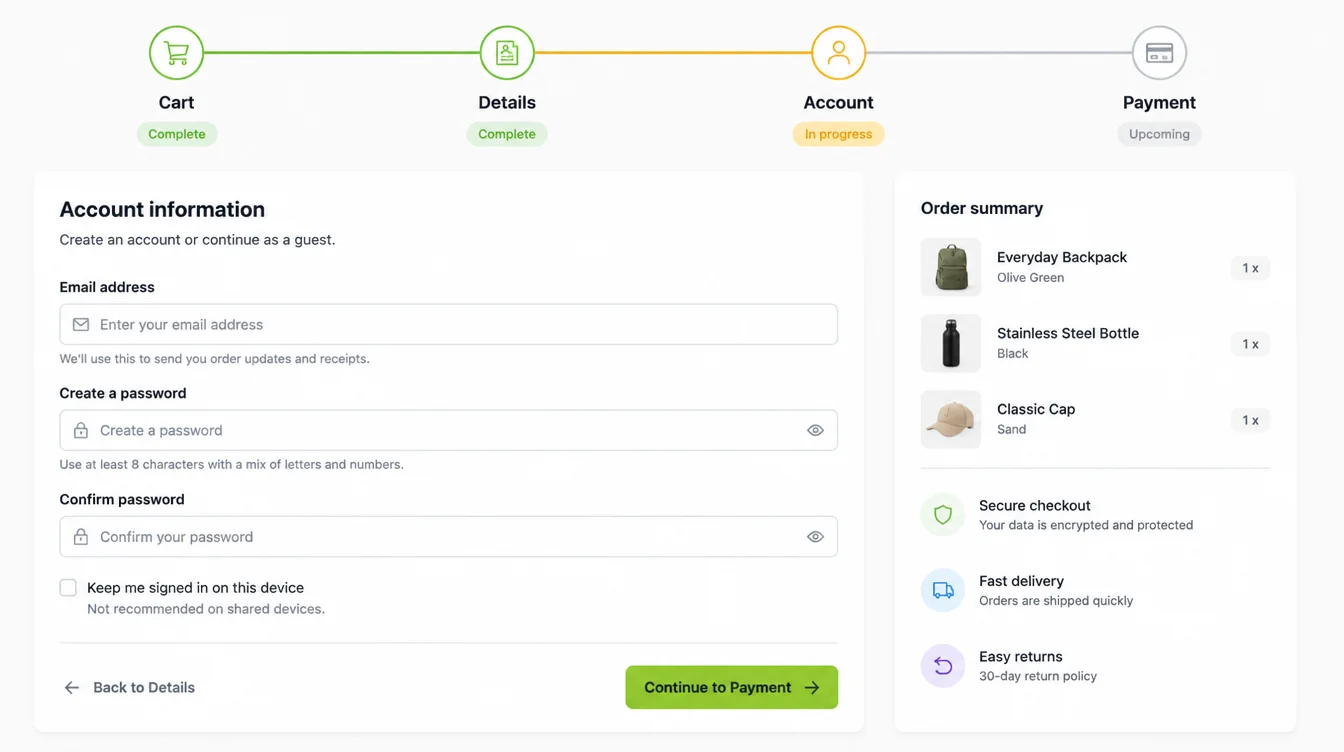Show password in Confirm password field

click(x=816, y=537)
